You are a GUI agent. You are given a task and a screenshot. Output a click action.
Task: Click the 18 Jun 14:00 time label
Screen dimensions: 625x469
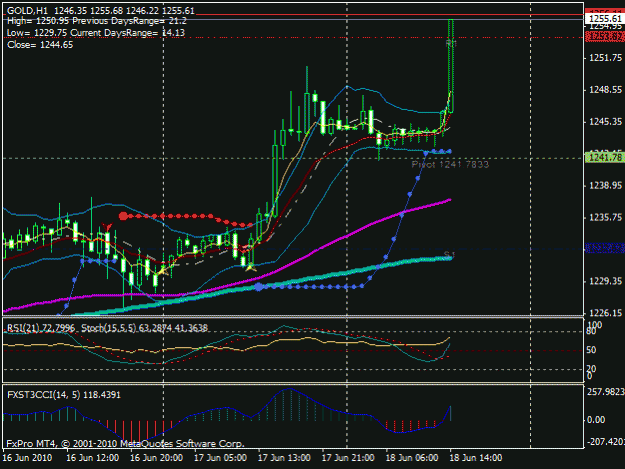(476, 457)
